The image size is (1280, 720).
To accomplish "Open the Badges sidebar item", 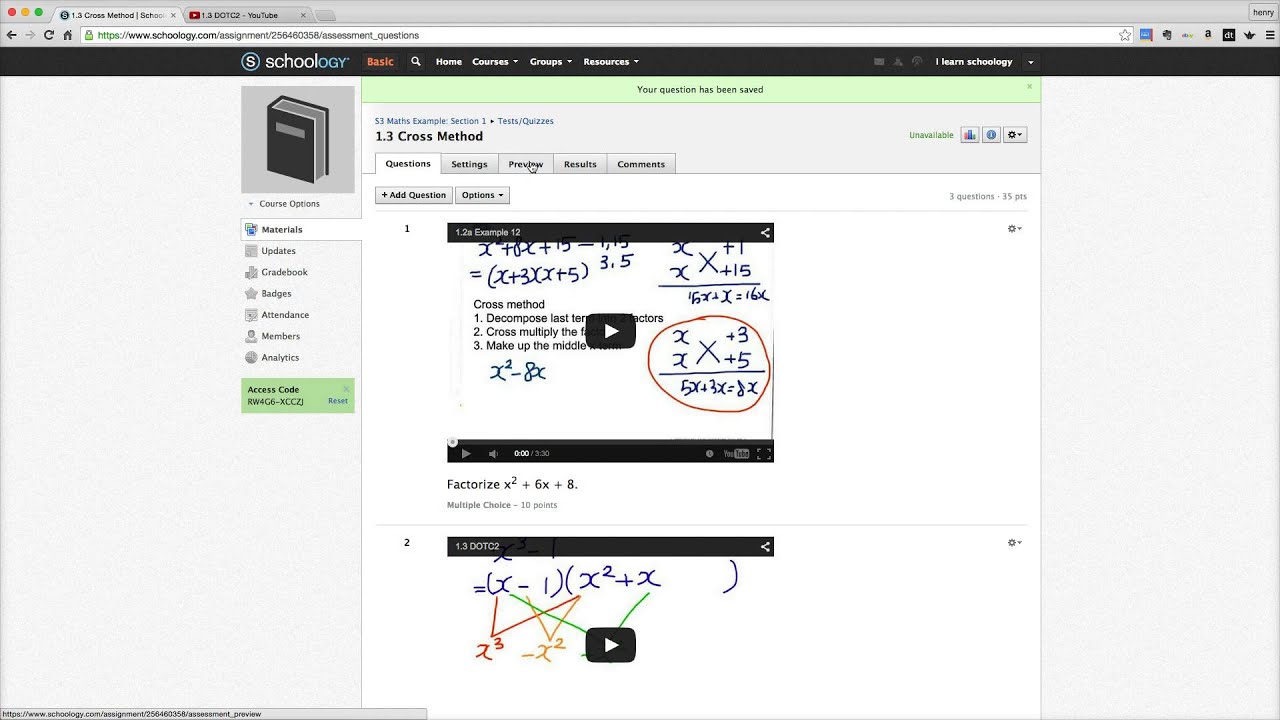I will pos(276,293).
